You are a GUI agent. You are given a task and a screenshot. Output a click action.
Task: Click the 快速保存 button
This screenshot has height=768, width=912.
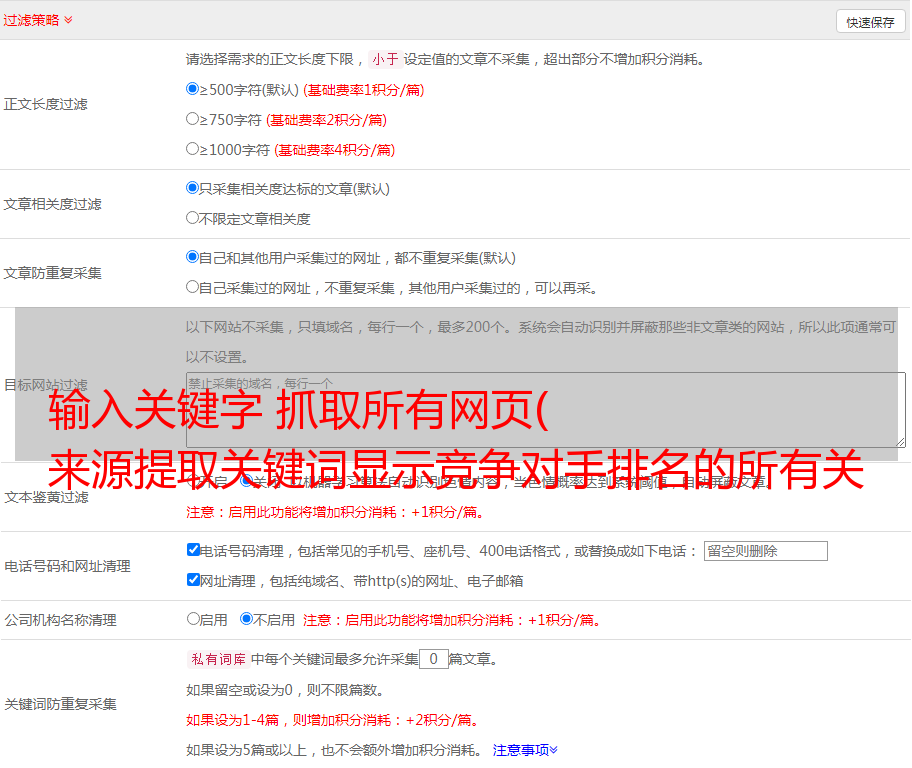870,22
